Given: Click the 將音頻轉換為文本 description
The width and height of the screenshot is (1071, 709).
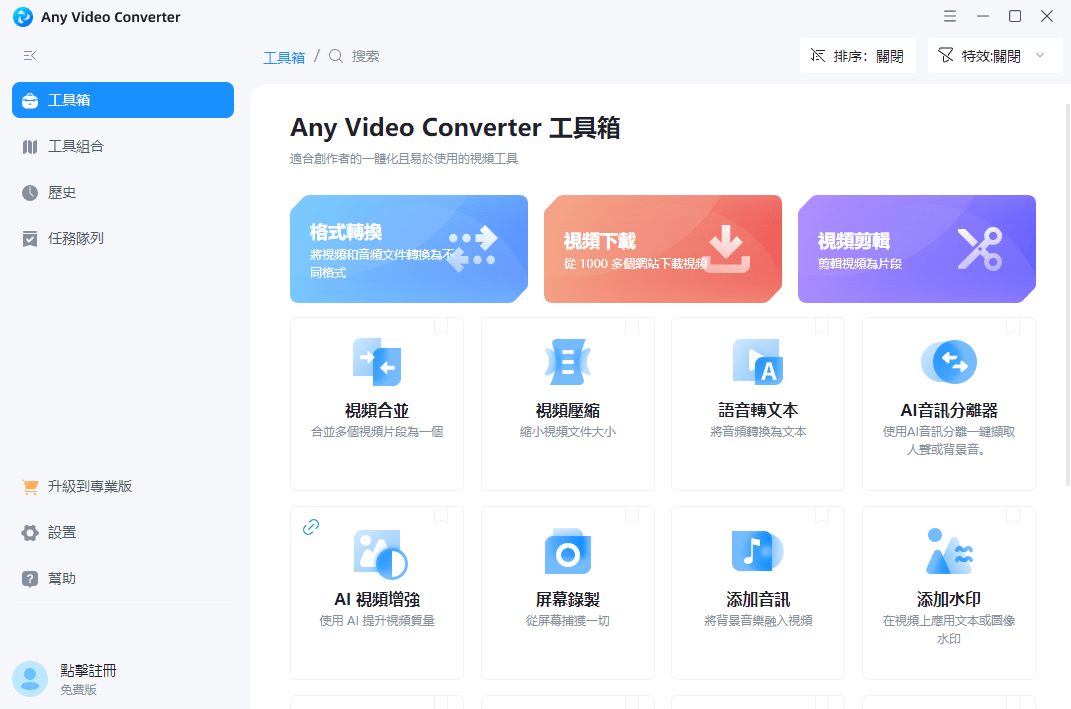Looking at the screenshot, I should pyautogui.click(x=758, y=432).
